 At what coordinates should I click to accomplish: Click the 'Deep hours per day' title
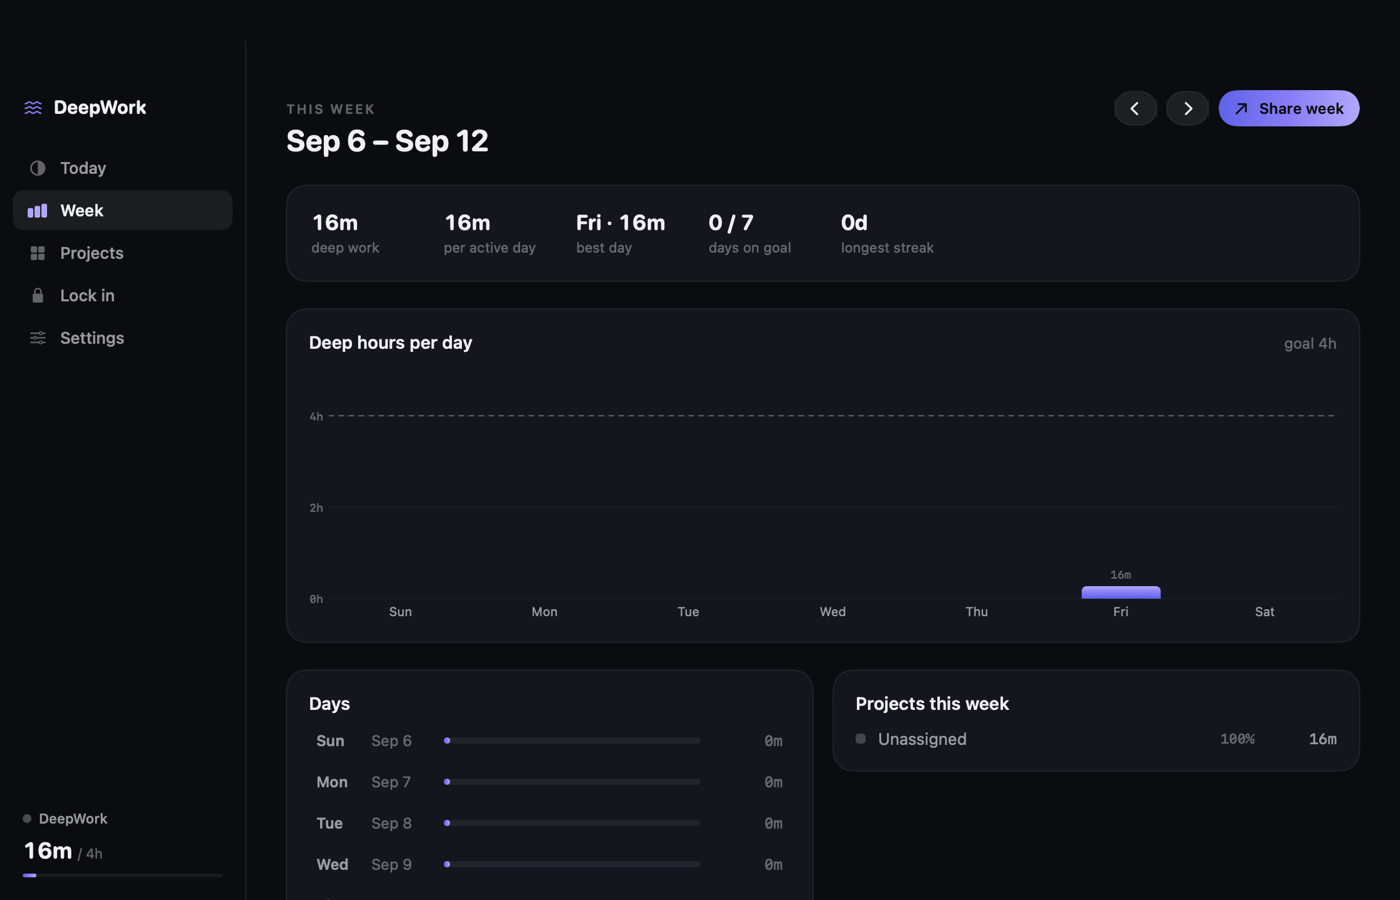click(x=390, y=342)
